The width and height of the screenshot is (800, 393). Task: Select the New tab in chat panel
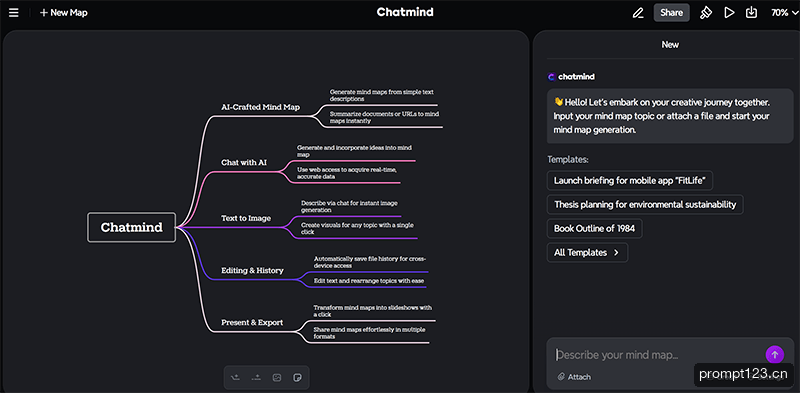(x=670, y=44)
